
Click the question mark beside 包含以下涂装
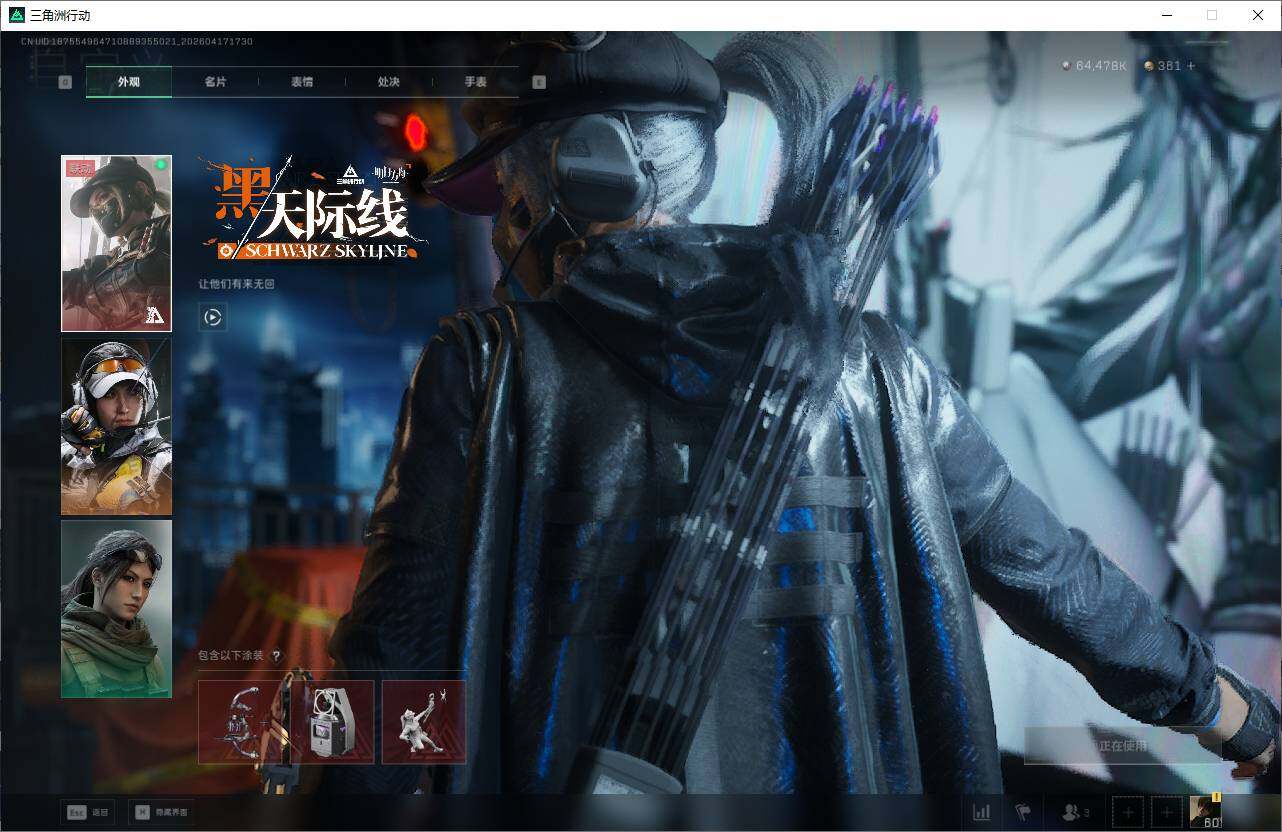click(275, 655)
